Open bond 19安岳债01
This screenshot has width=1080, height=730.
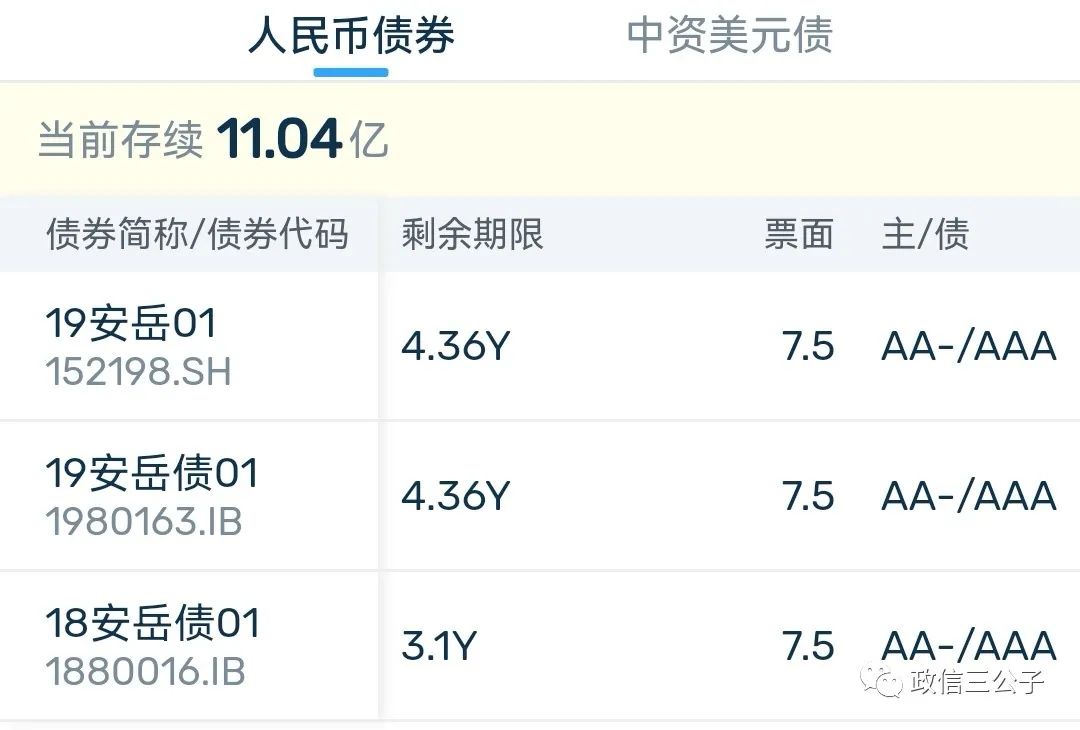point(152,473)
